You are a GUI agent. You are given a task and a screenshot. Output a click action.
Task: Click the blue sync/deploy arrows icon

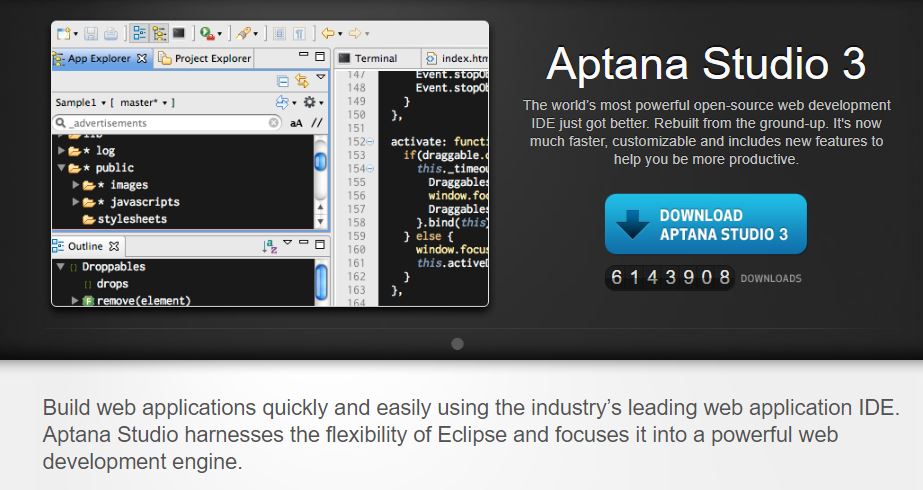click(x=283, y=102)
